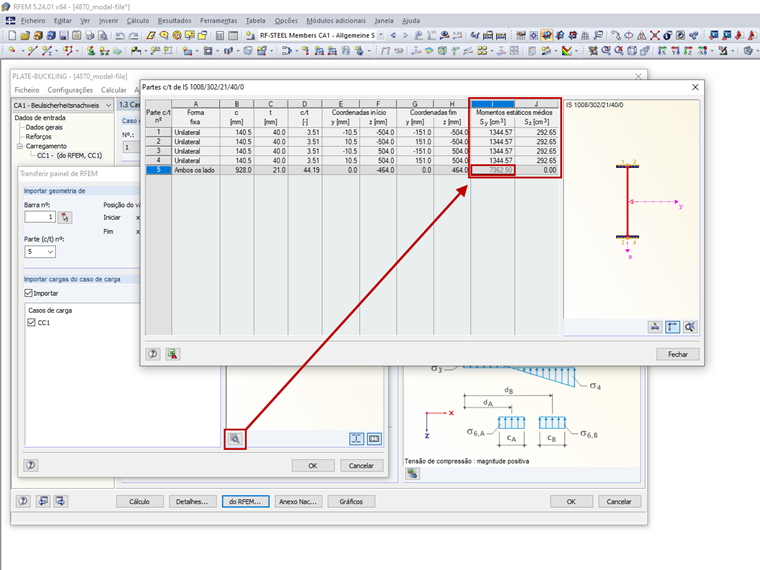
Task: Click OK in the Transferir painel dialog
Action: (313, 465)
